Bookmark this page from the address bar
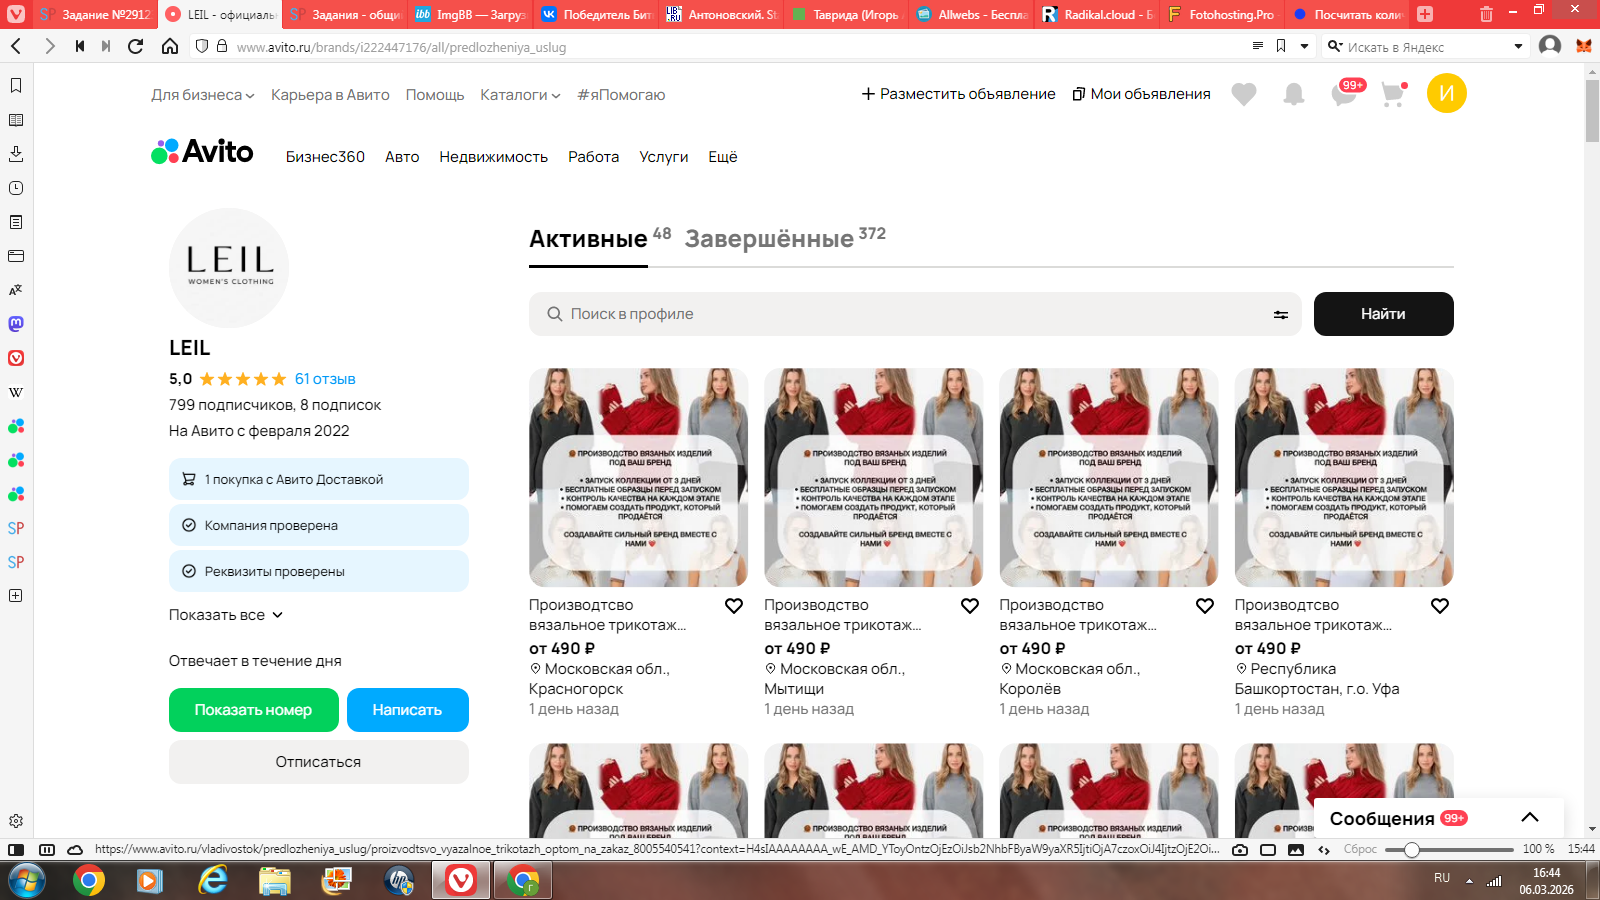This screenshot has width=1600, height=900. (x=1281, y=46)
